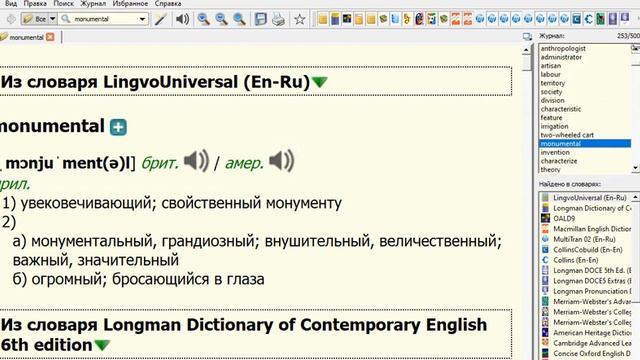Toggle the LingvoUniversal dictionary icon in the dictionary bar
The height and width of the screenshot is (360, 640).
click(x=323, y=19)
